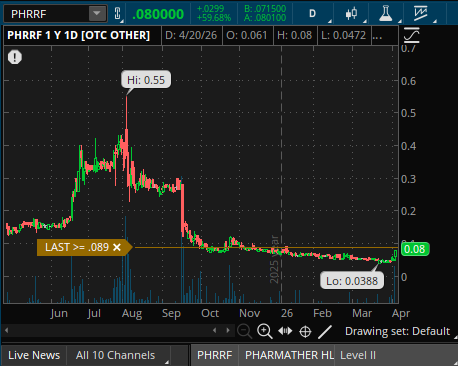Click the B: .071500 bid price
458x366 pixels.
click(x=265, y=9)
